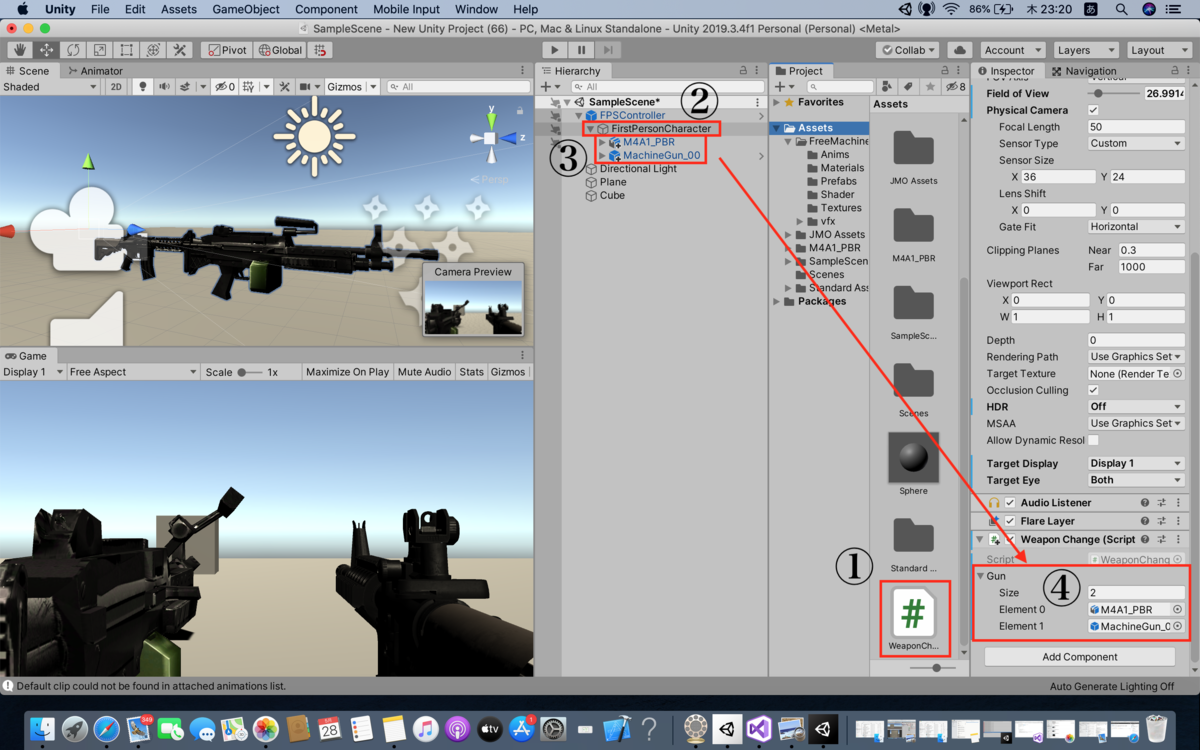Open the cloud services icon
The height and width of the screenshot is (750, 1200).
coord(959,50)
